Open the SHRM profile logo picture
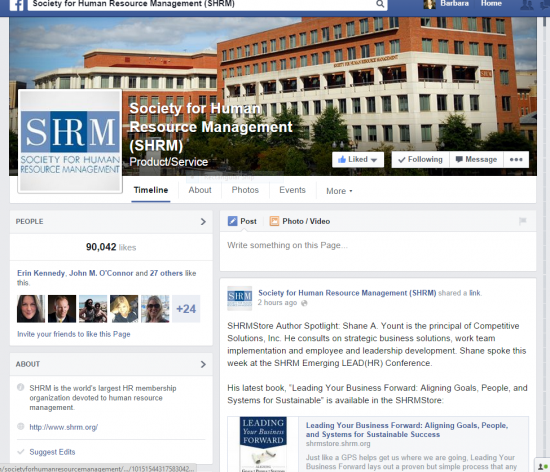Image resolution: width=550 pixels, height=472 pixels. click(x=70, y=141)
